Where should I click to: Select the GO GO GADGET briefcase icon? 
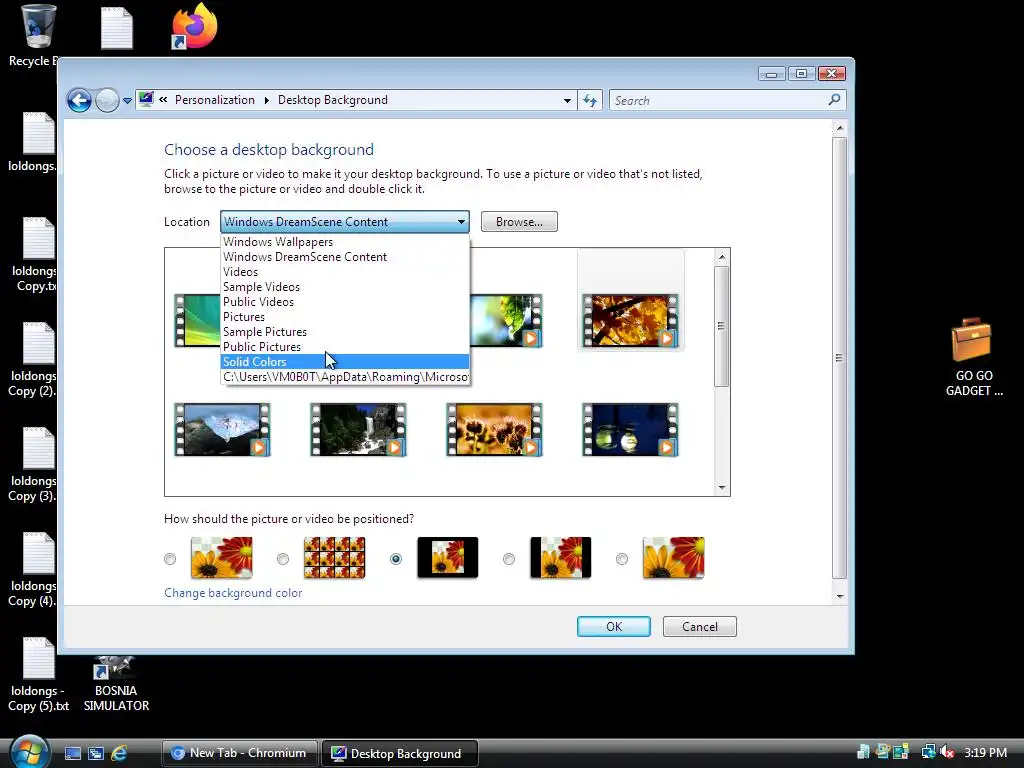tap(974, 357)
